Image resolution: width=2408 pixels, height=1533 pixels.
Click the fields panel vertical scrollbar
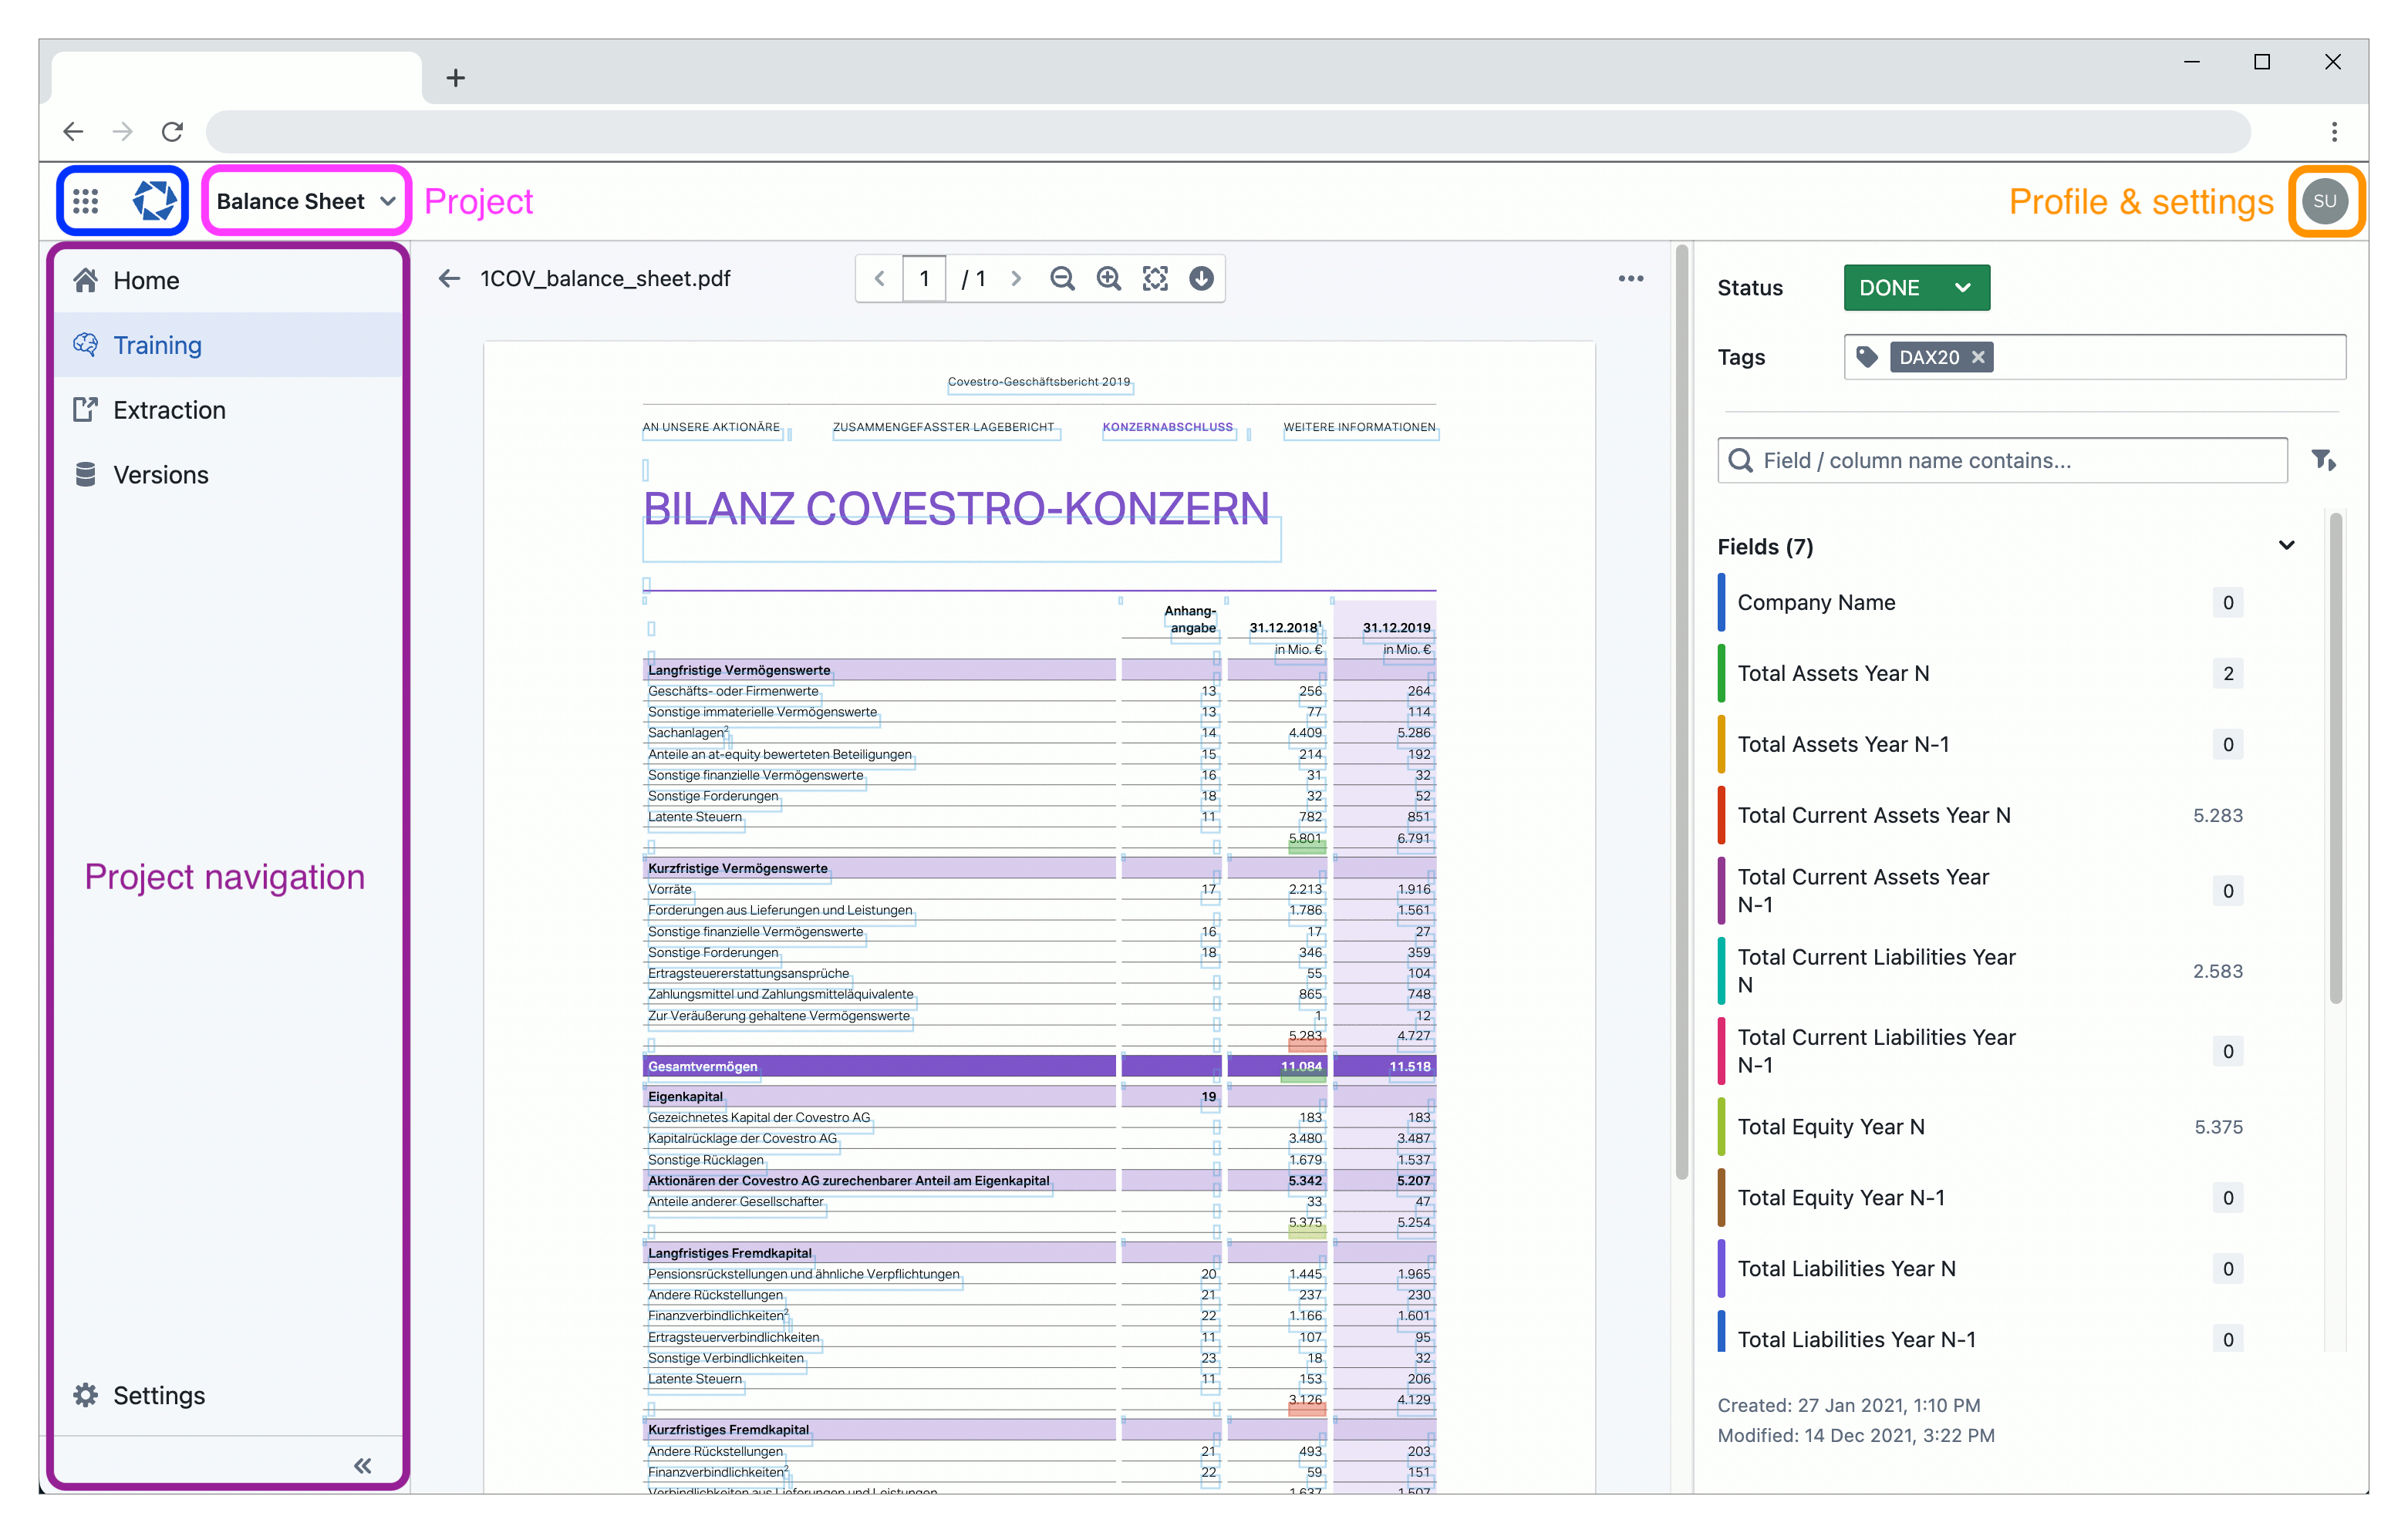(x=2335, y=758)
